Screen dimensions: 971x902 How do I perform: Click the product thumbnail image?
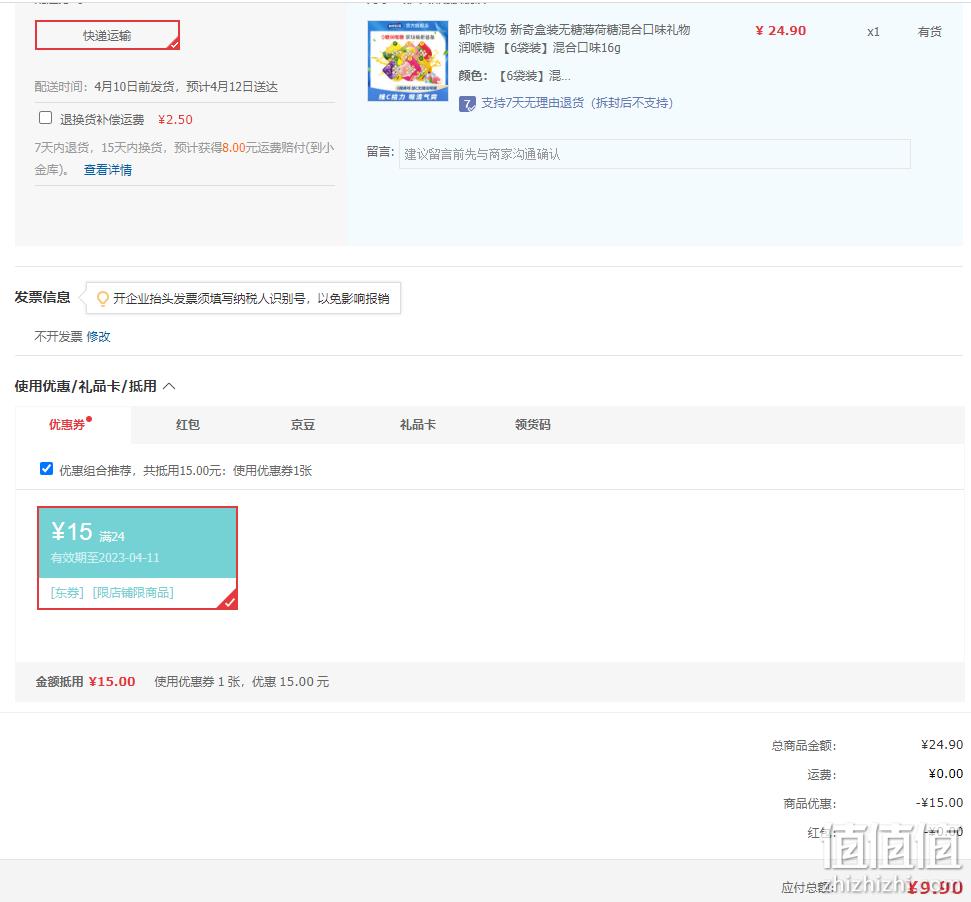pos(407,61)
